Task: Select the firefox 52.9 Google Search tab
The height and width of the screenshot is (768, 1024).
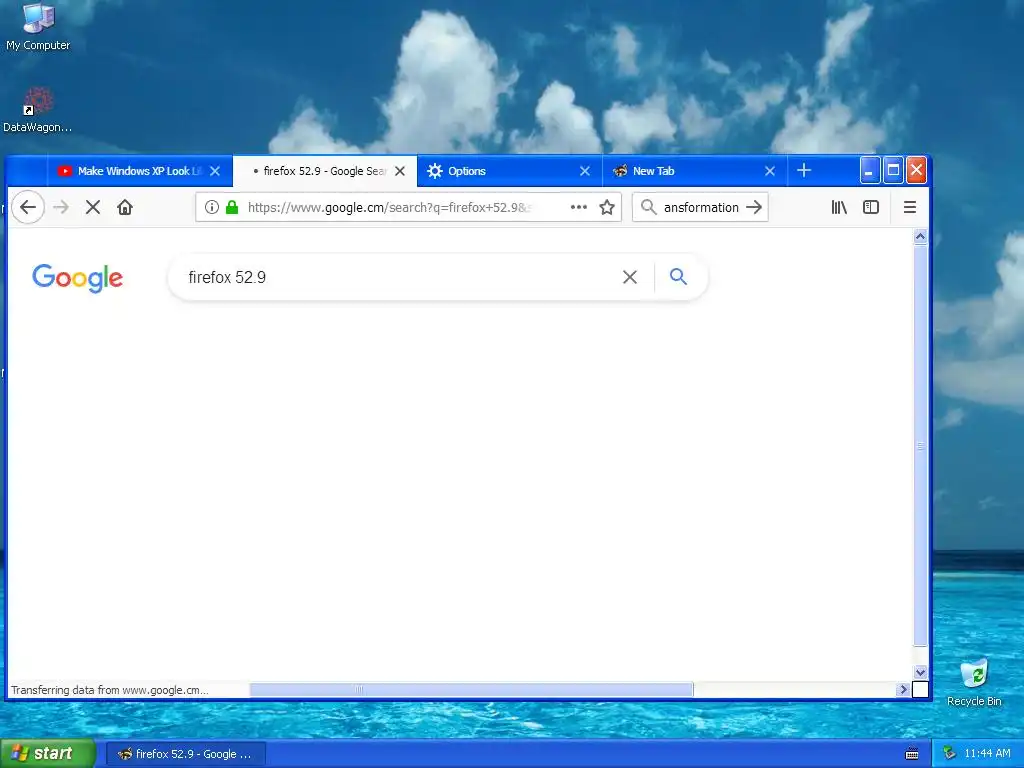Action: pos(325,171)
